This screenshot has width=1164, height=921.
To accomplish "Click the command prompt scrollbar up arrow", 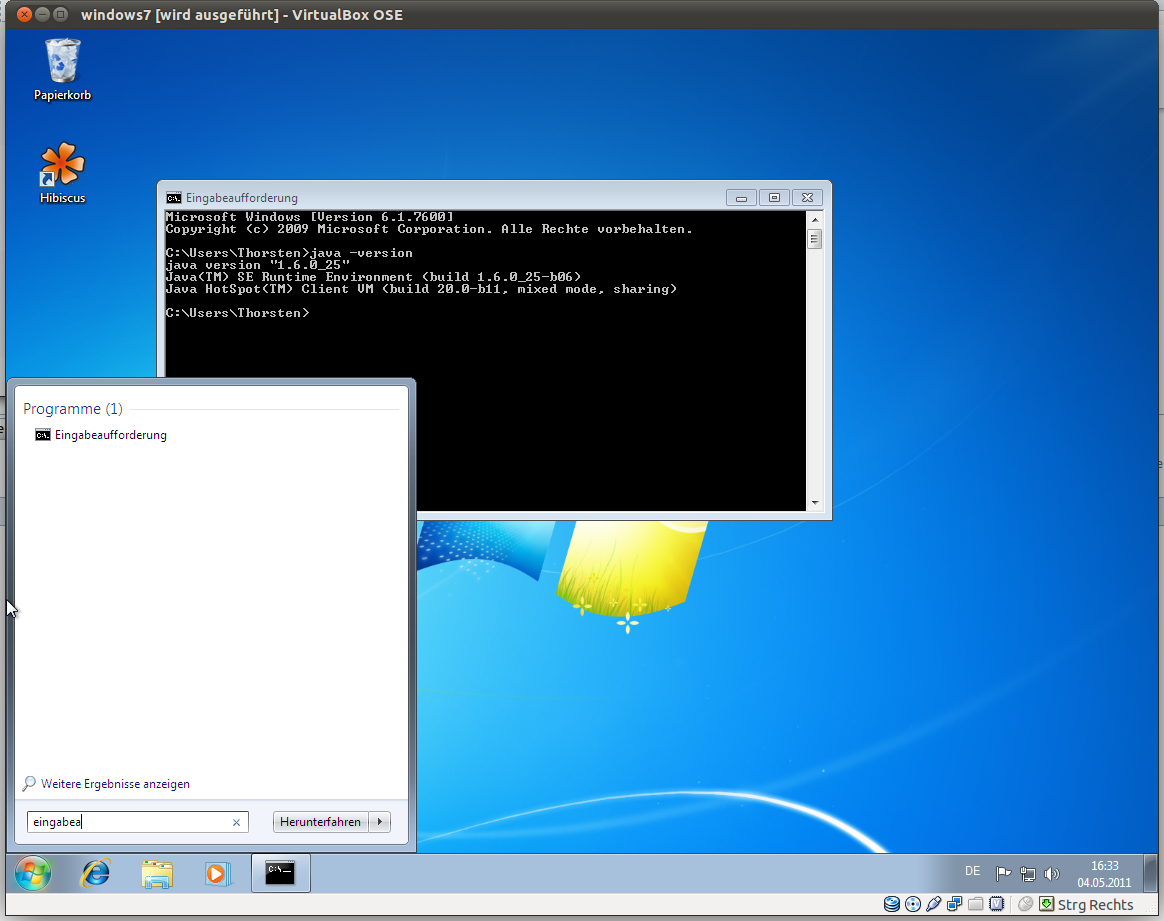I will tap(814, 220).
